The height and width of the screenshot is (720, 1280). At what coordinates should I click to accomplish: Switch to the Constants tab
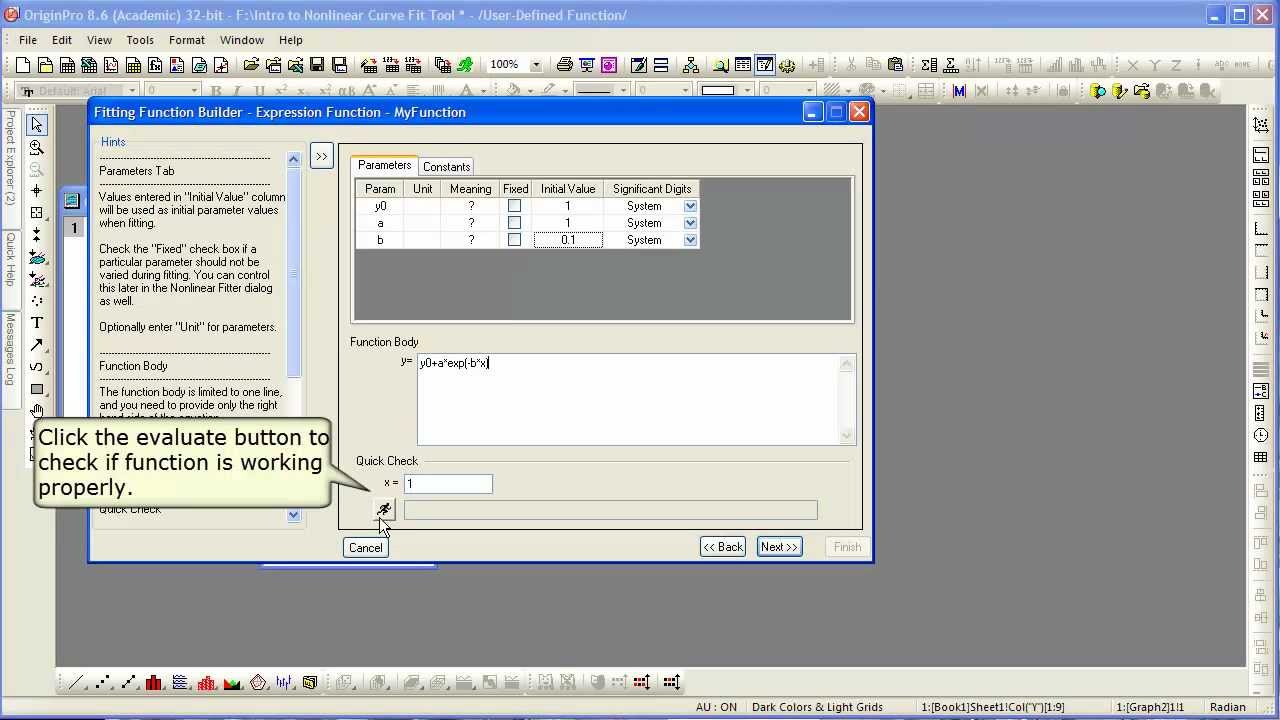pos(446,167)
